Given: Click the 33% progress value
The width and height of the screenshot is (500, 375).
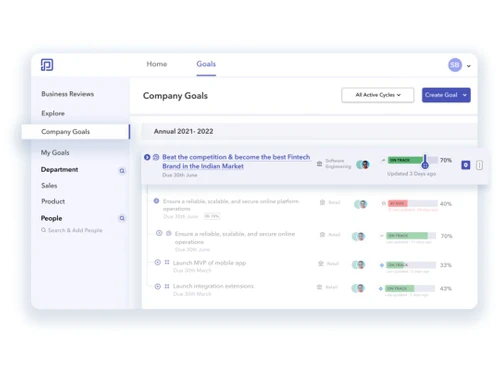Looking at the screenshot, I should click(446, 265).
